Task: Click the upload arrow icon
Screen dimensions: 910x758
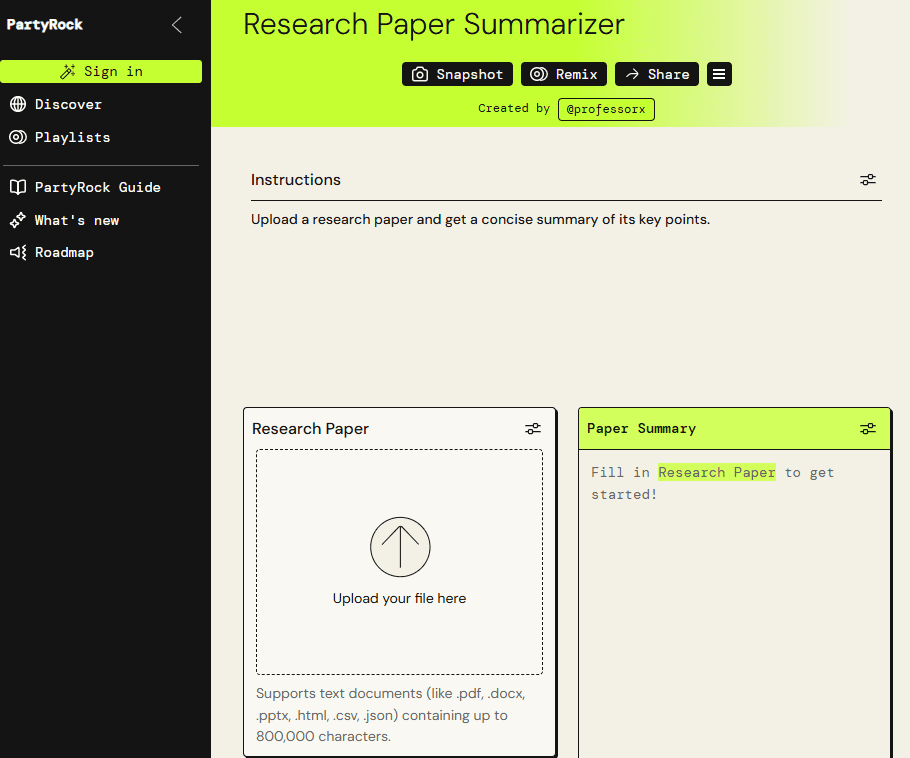Action: point(399,547)
